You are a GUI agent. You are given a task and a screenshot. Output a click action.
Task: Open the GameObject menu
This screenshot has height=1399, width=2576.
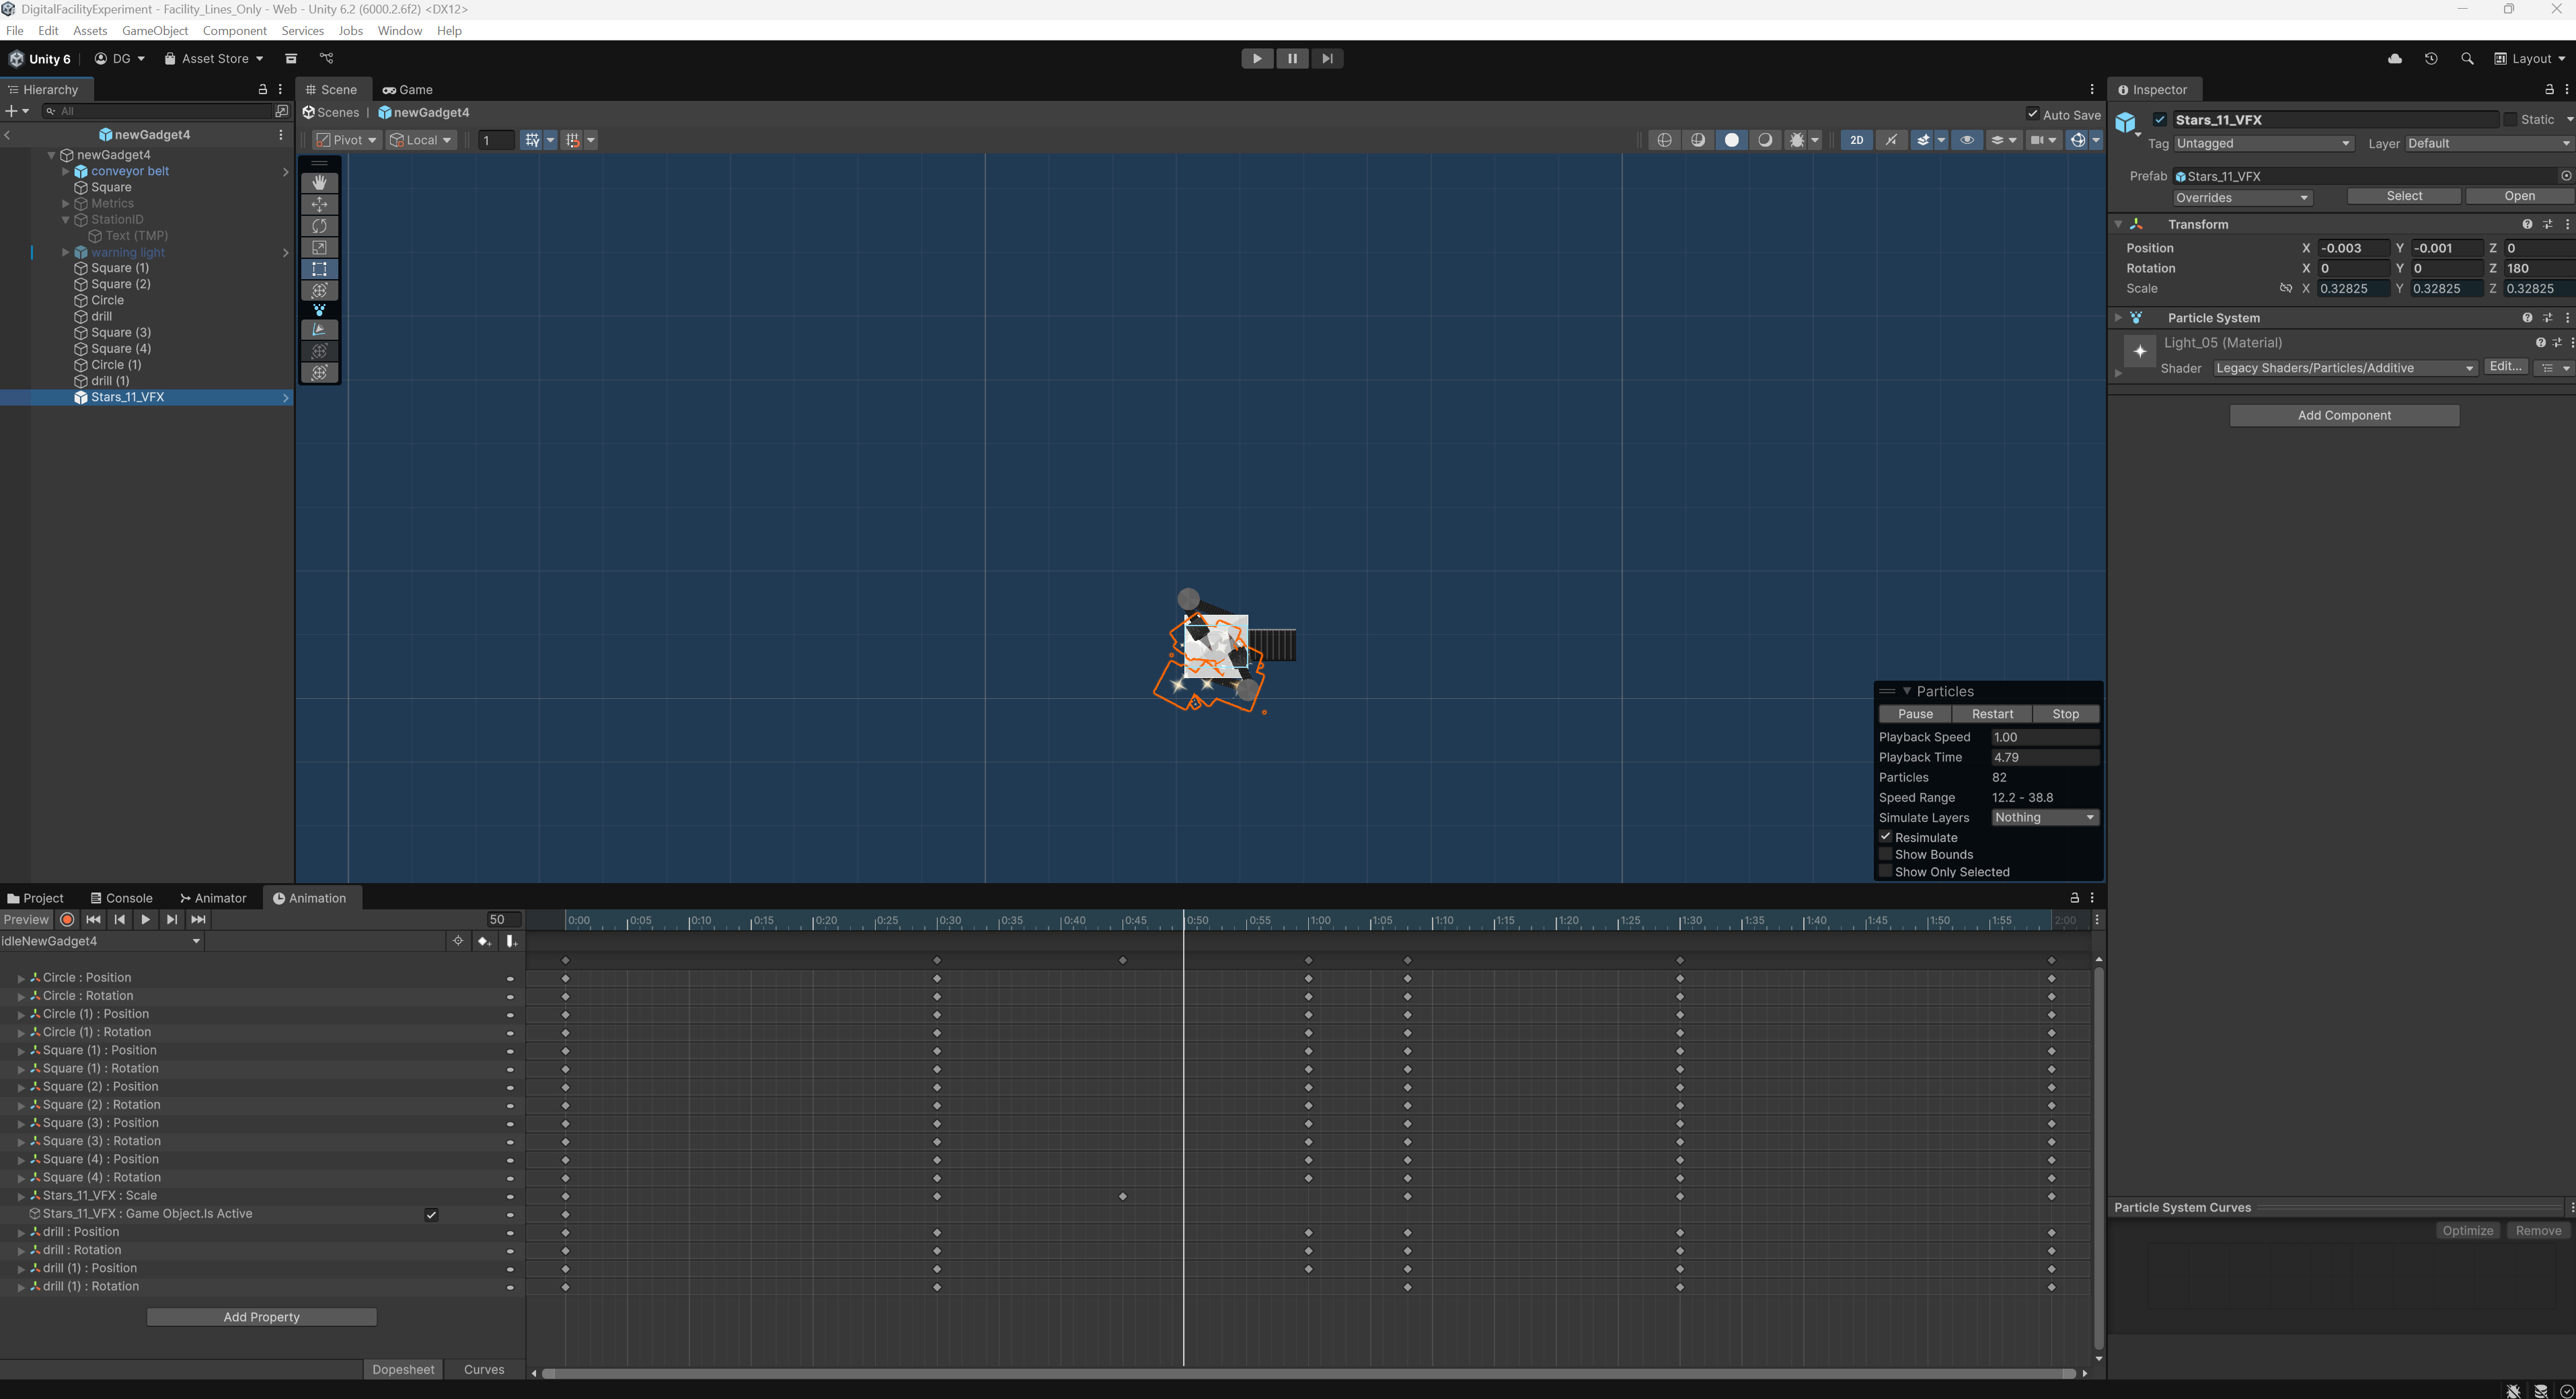click(x=155, y=31)
